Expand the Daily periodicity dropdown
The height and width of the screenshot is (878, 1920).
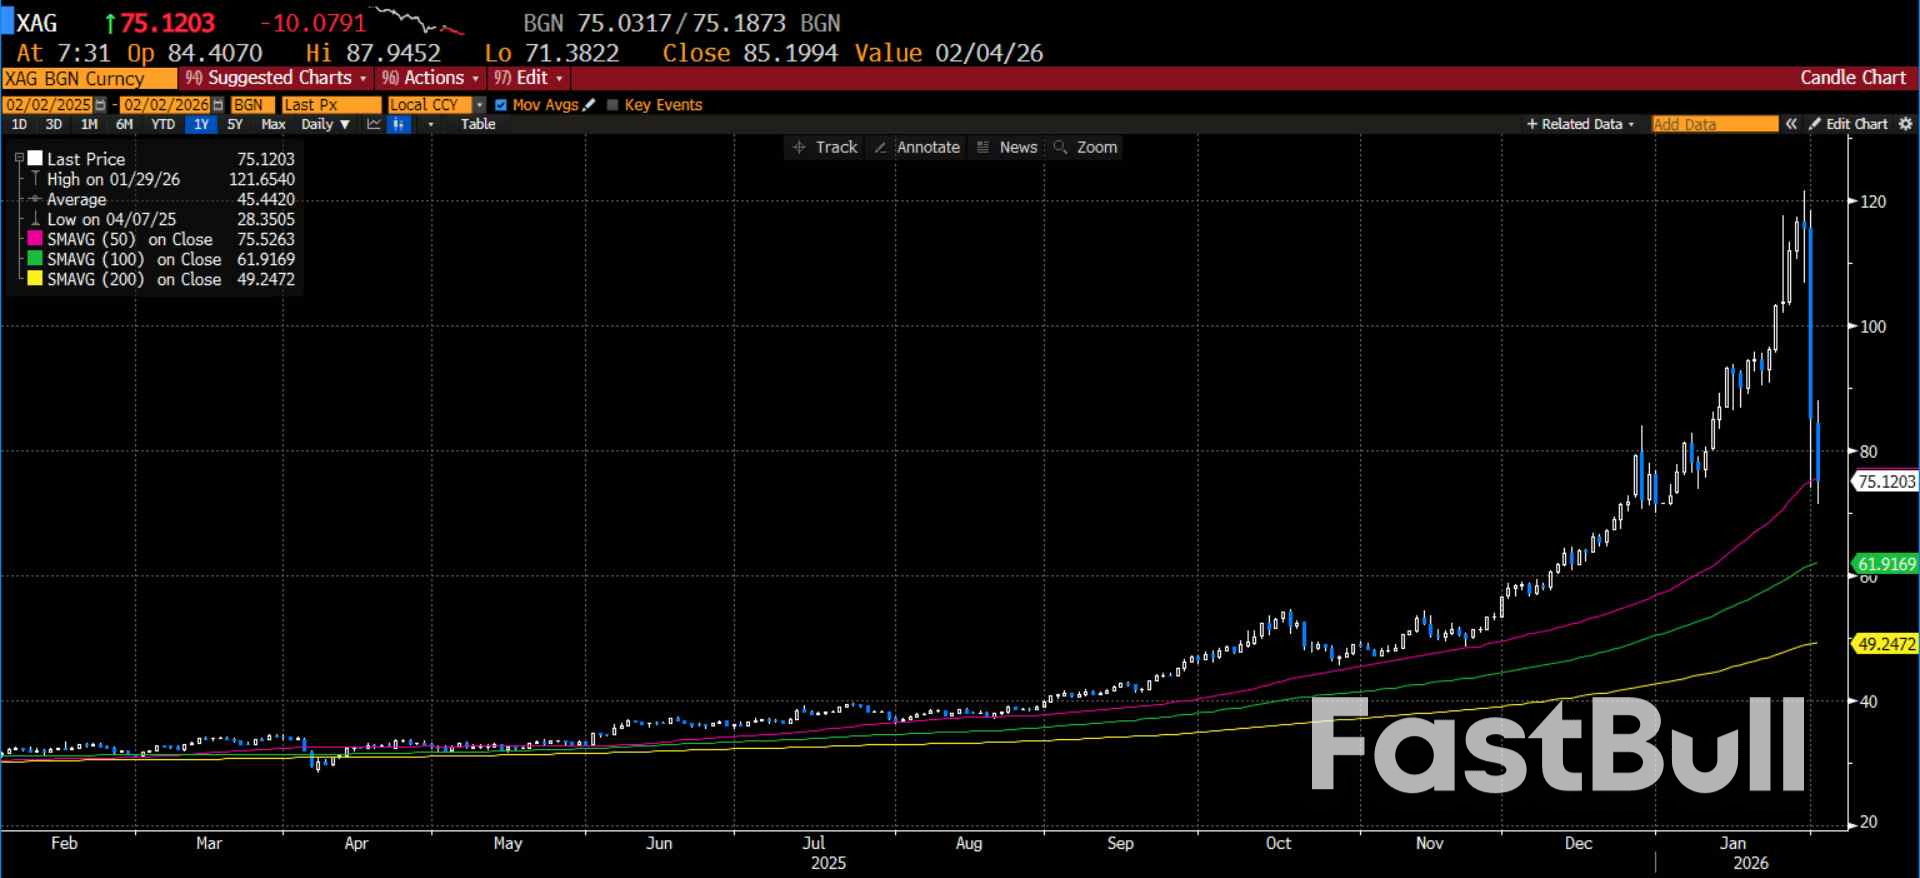point(325,124)
